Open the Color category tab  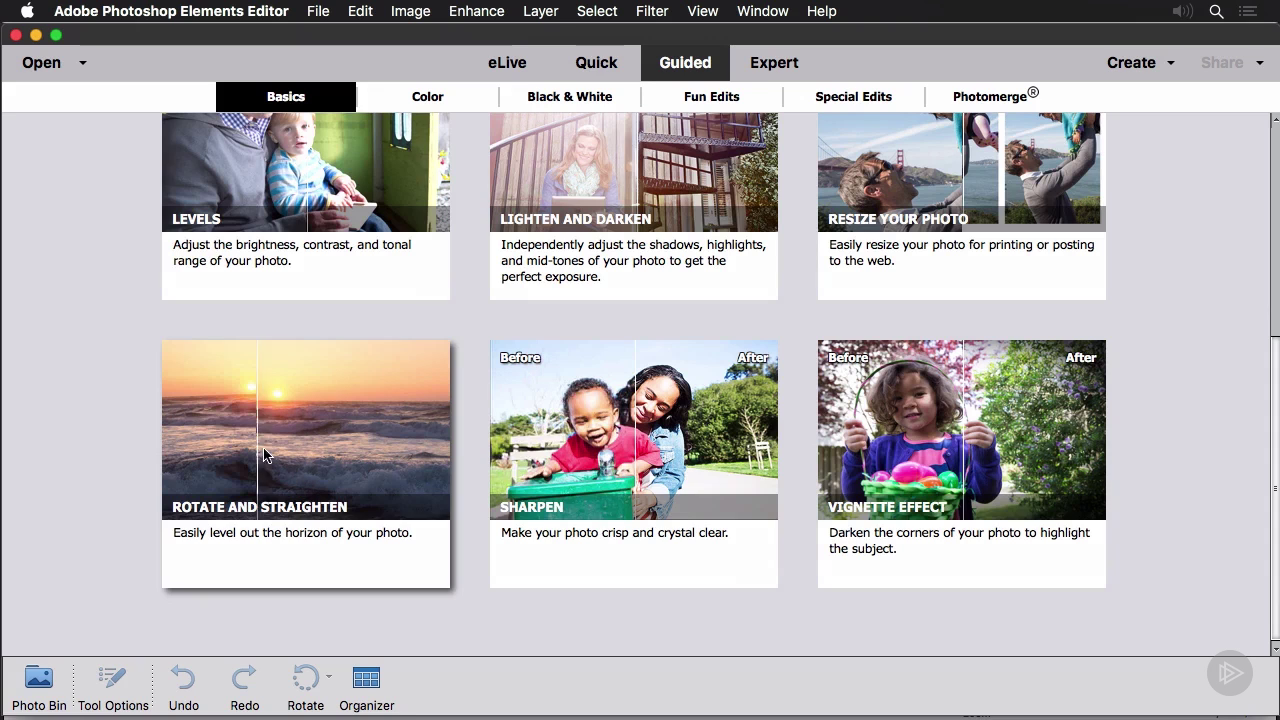click(427, 96)
